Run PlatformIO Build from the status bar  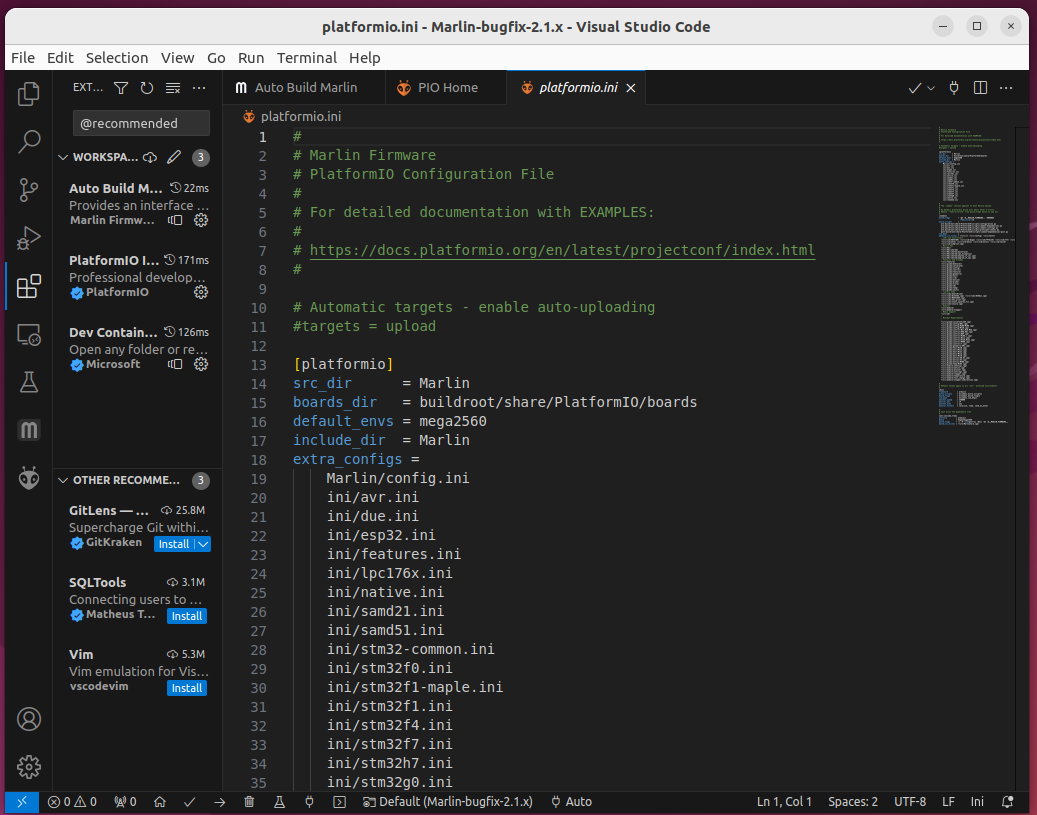click(x=189, y=801)
